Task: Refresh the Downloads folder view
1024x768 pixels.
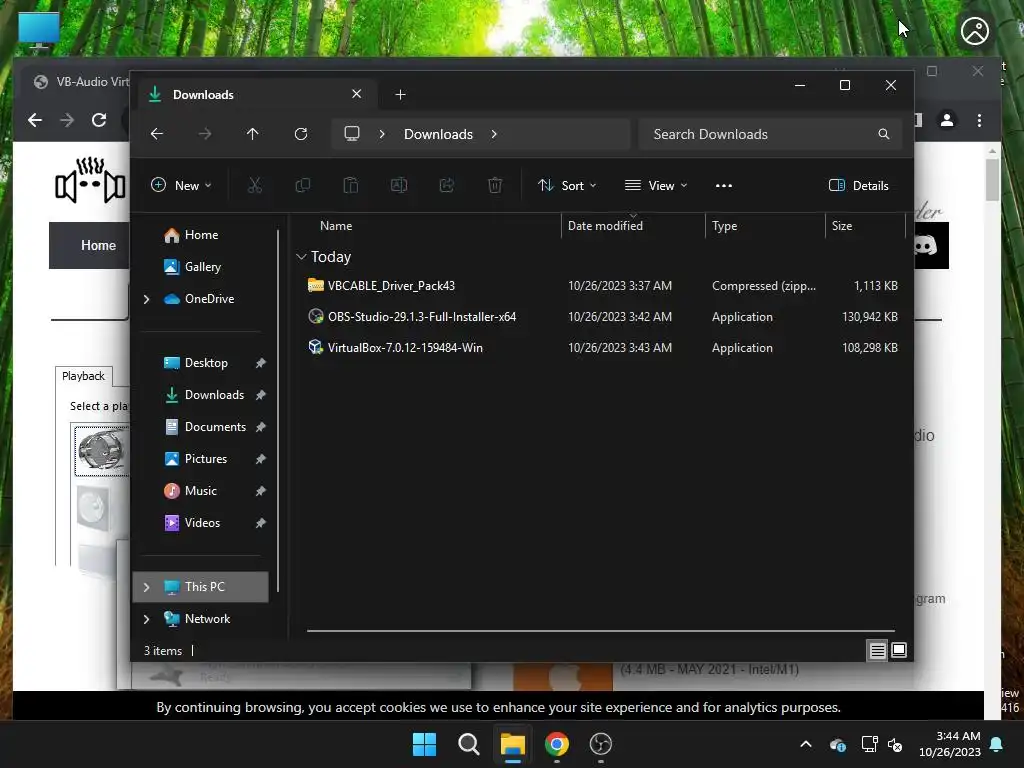Action: (301, 134)
